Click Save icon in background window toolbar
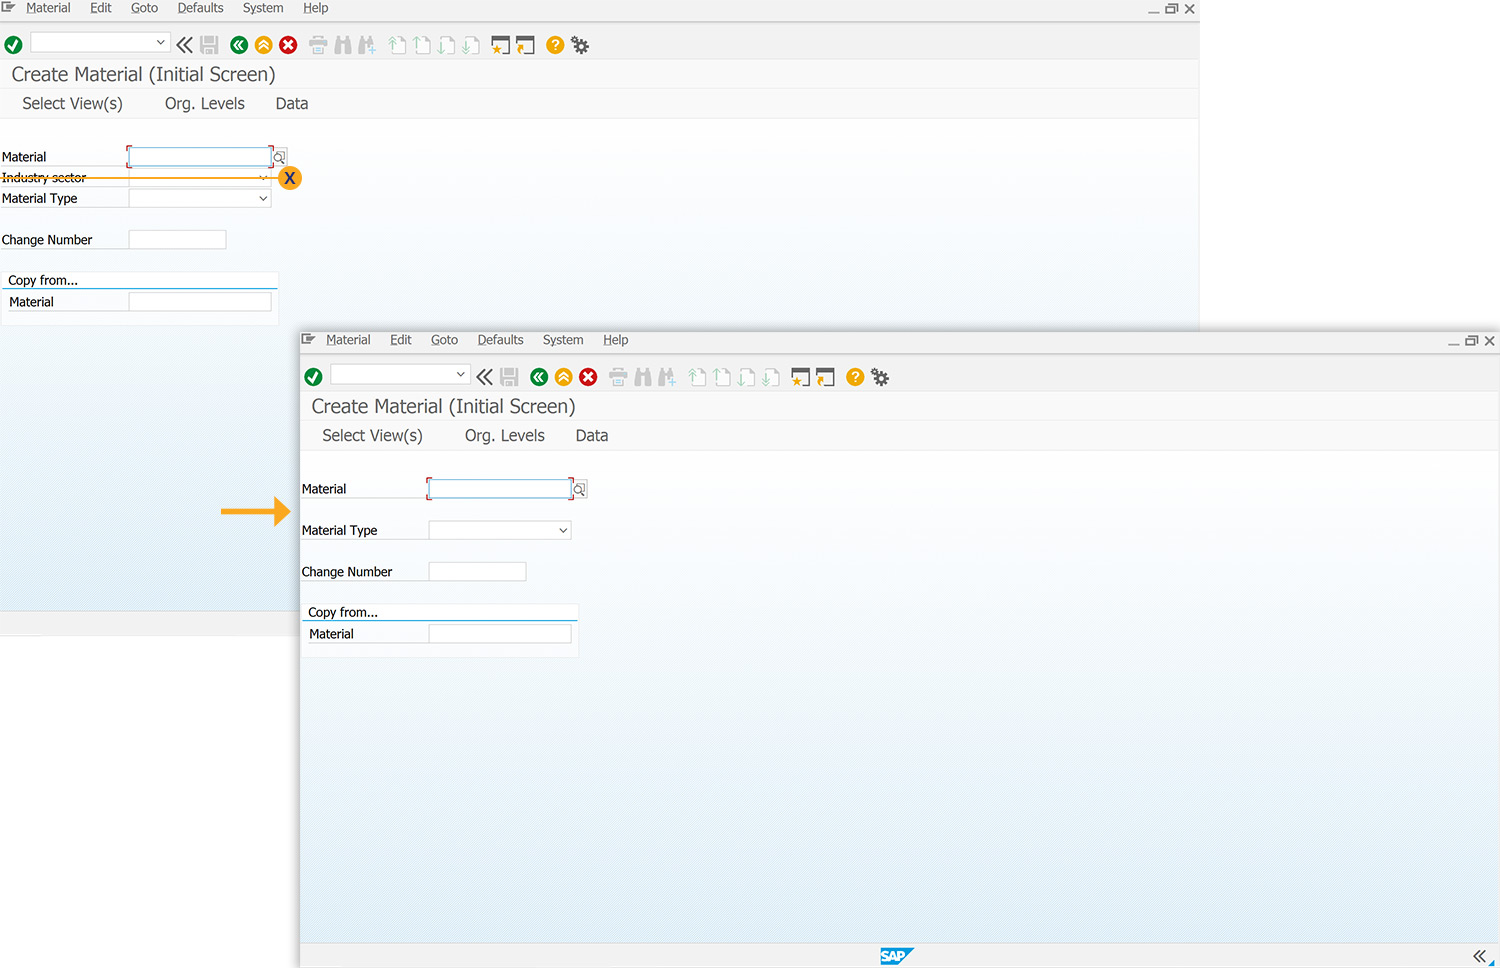Screen dimensions: 1500x968 [x=209, y=45]
